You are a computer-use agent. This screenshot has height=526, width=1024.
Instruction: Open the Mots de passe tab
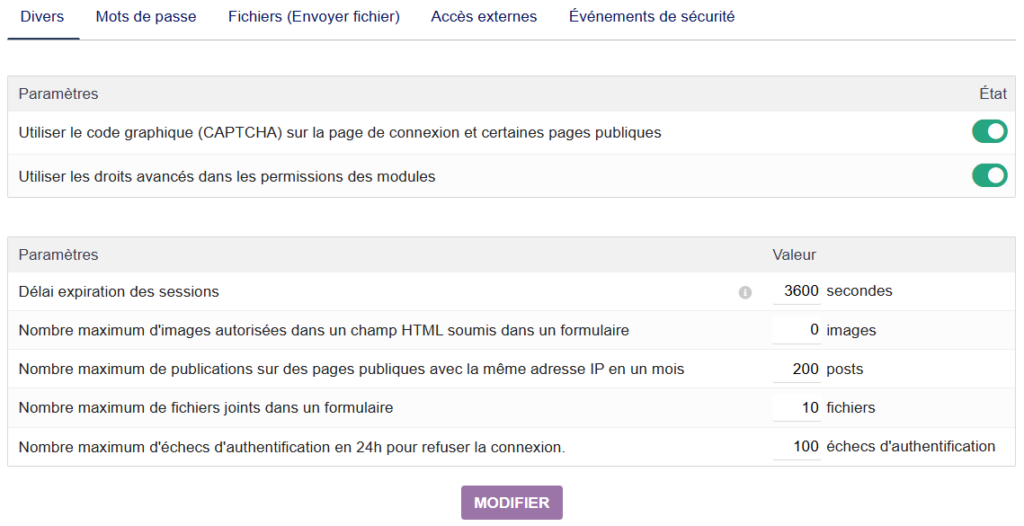pyautogui.click(x=146, y=17)
